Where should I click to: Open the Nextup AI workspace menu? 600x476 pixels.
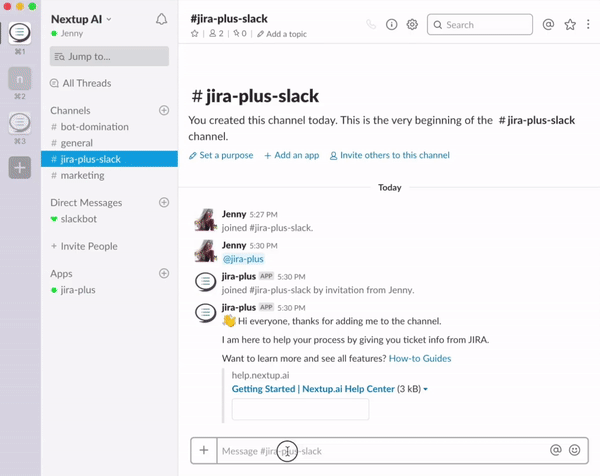(82, 19)
